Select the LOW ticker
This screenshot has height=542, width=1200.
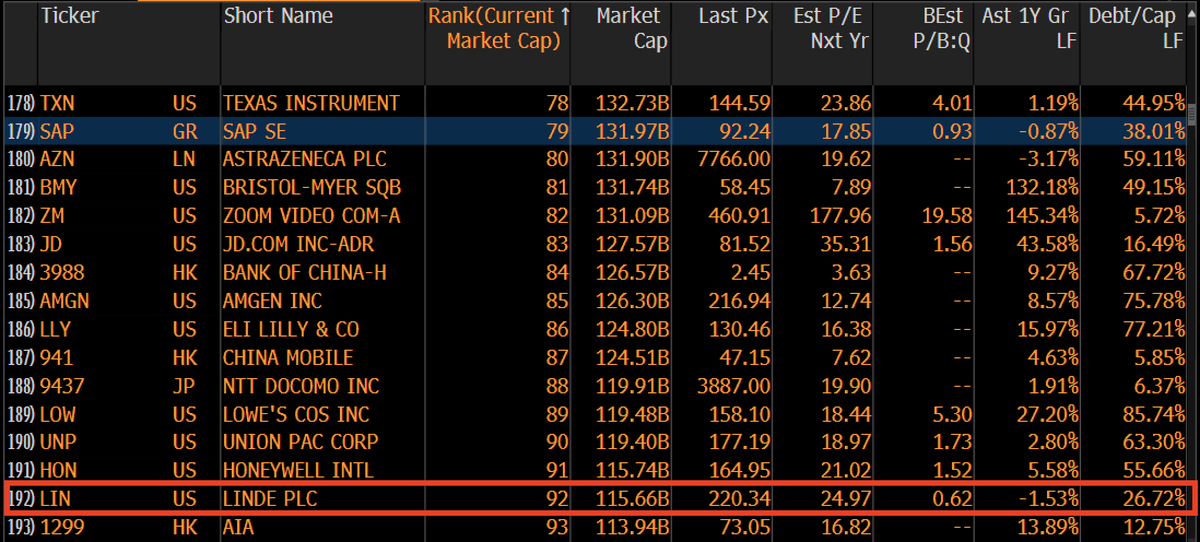click(58, 414)
